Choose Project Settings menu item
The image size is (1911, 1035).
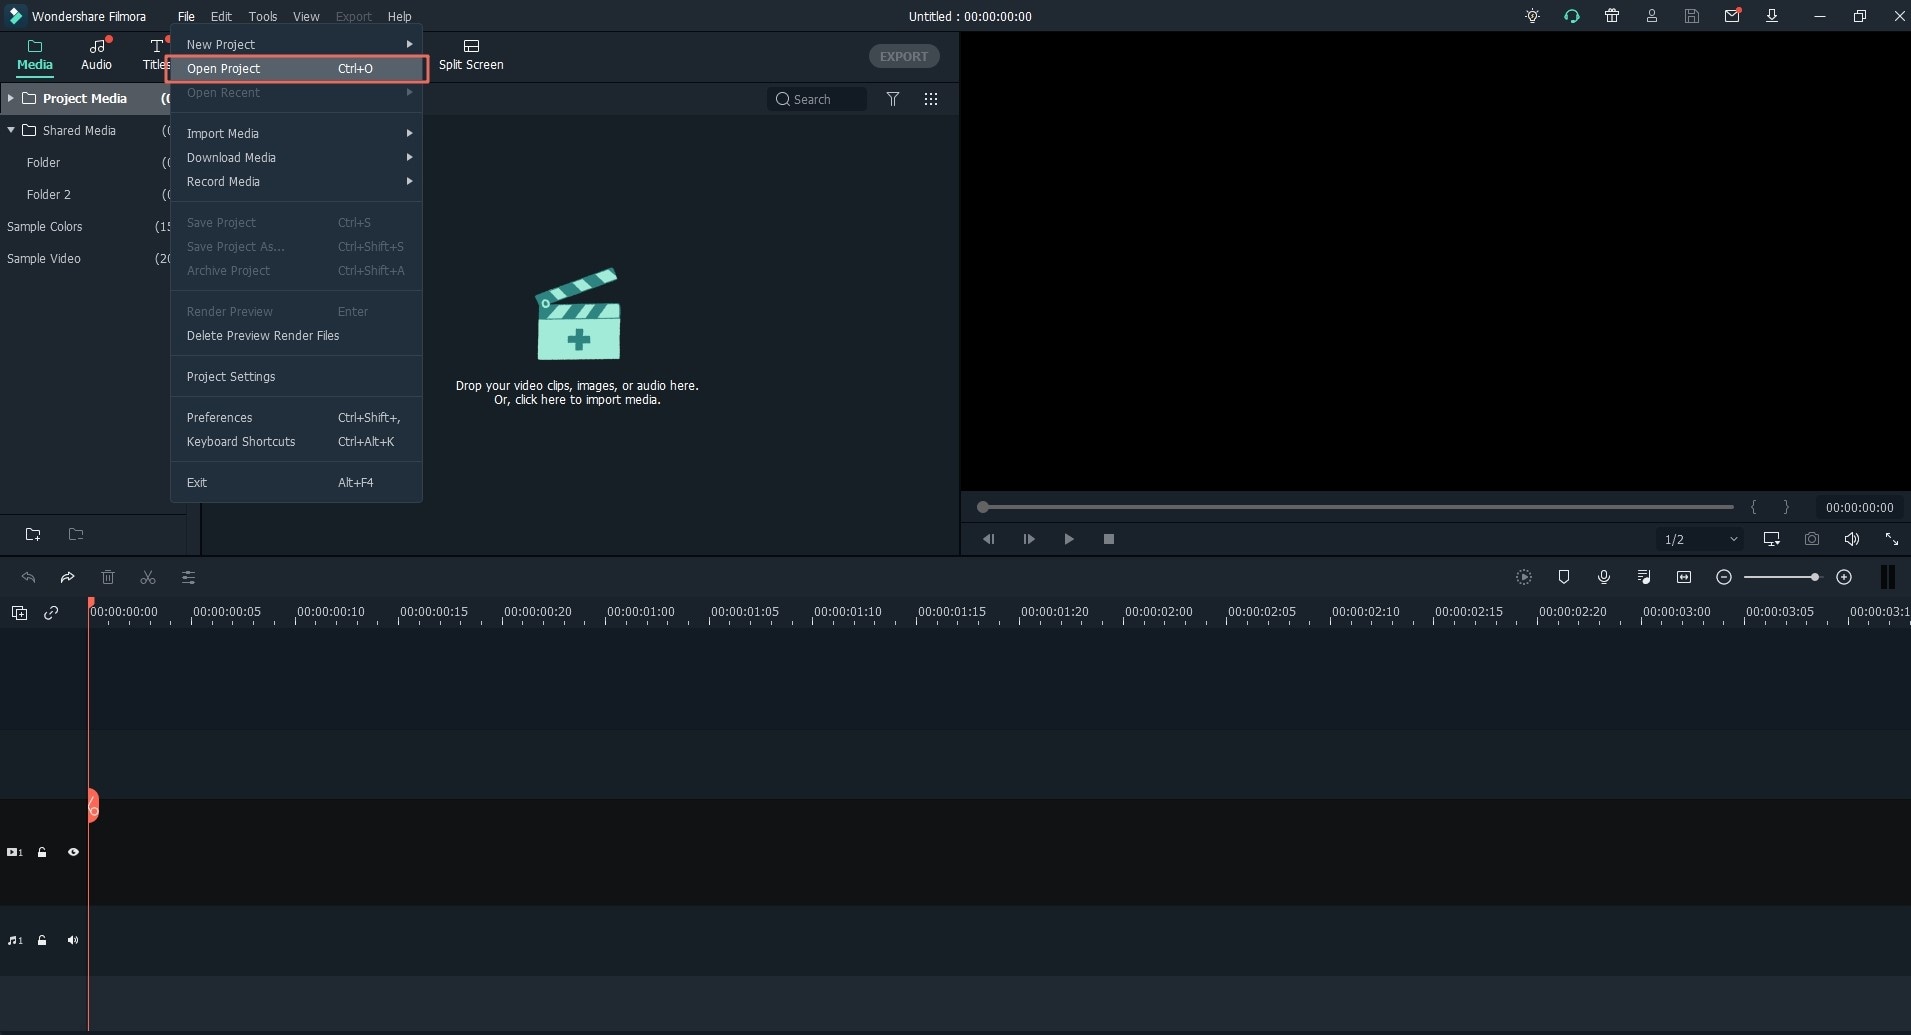tap(296, 376)
